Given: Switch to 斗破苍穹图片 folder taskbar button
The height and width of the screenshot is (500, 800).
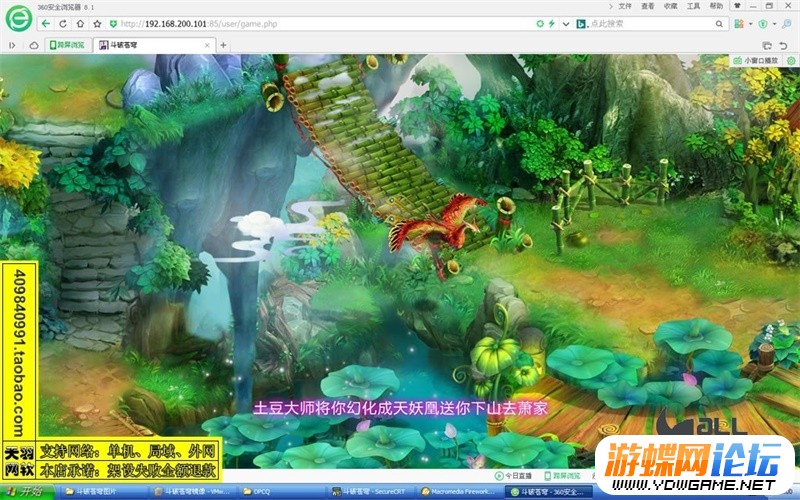Looking at the screenshot, I should [x=102, y=492].
